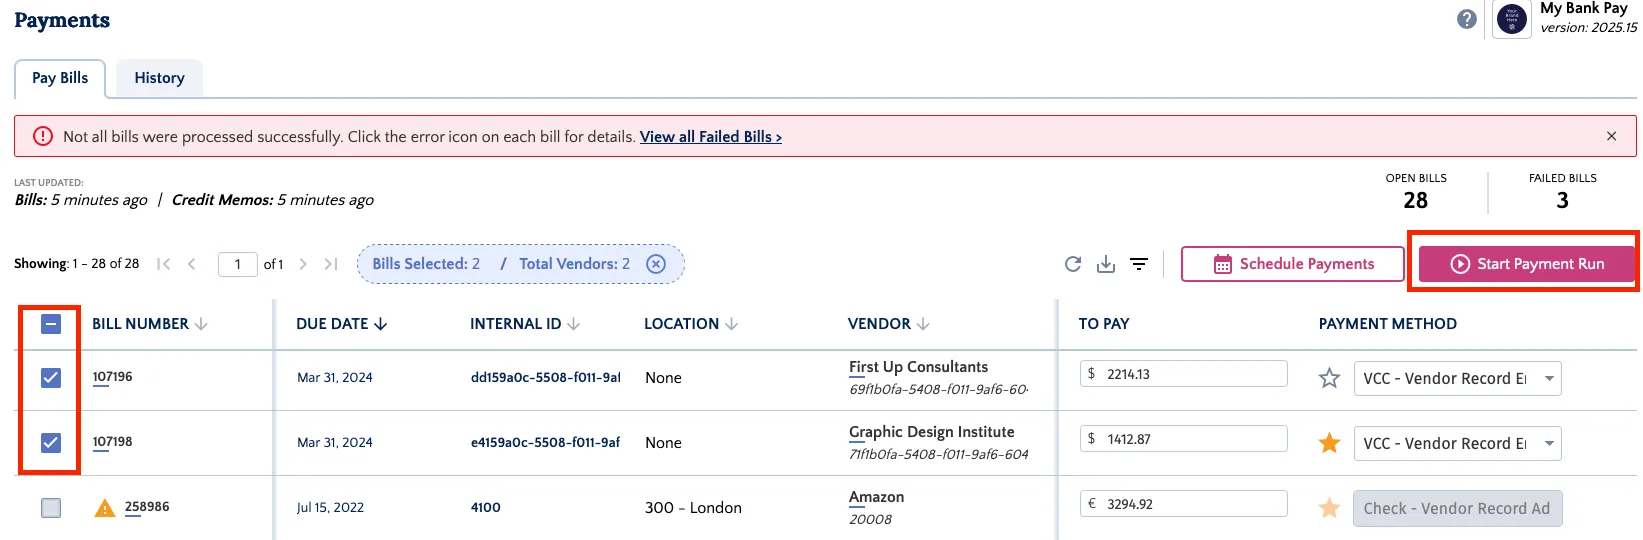The height and width of the screenshot is (540, 1643).
Task: Sort by Location arrow
Action: [x=732, y=324]
